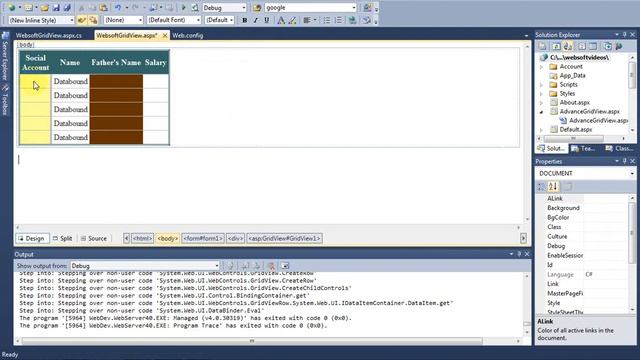Toggle Word Wrap in Output panel
640x360 pixels.
(285, 266)
